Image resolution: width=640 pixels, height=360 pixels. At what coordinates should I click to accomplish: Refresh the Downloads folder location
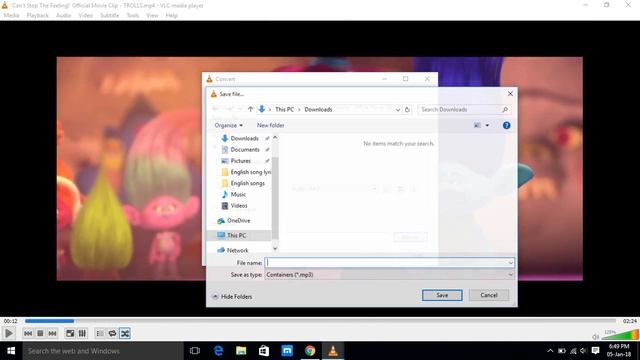[407, 109]
